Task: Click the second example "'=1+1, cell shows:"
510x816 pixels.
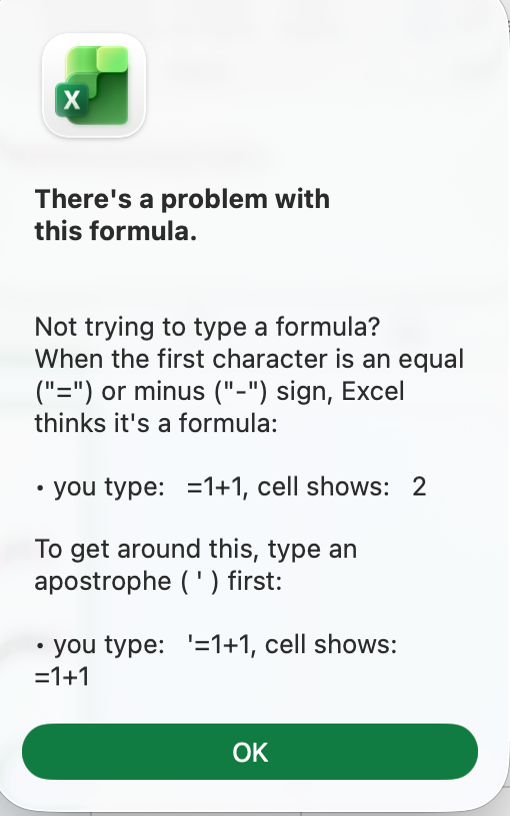Action: click(292, 644)
